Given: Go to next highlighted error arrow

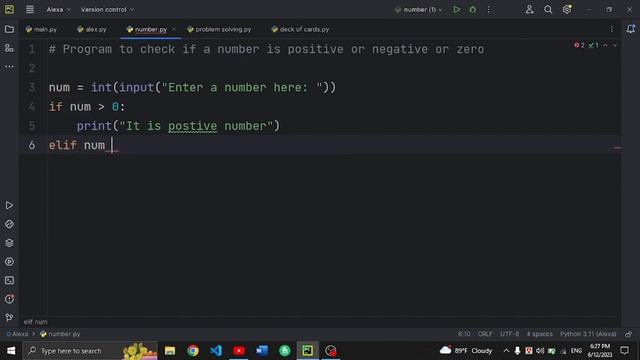Looking at the screenshot, I should tap(615, 45).
